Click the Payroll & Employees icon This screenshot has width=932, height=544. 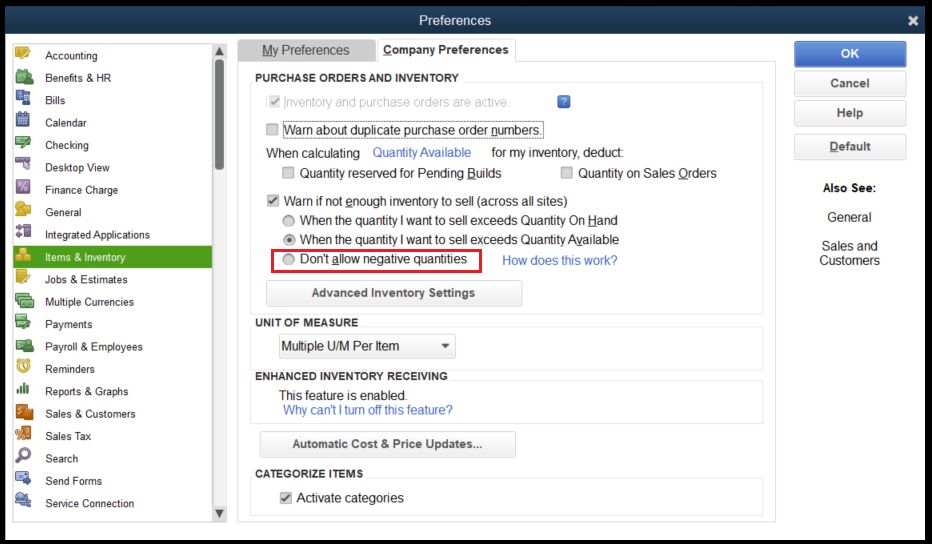click(24, 345)
